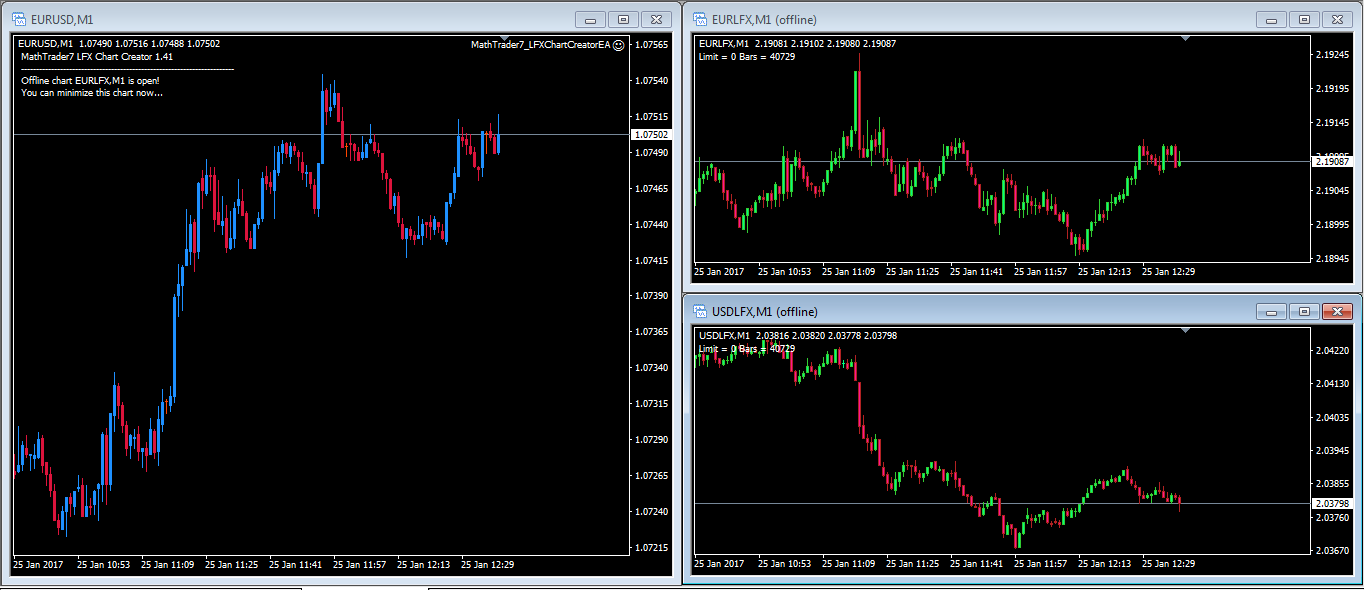Click '25 Jan 2017' on EURUSD time axis
This screenshot has width=1364, height=590.
pyautogui.click(x=38, y=564)
